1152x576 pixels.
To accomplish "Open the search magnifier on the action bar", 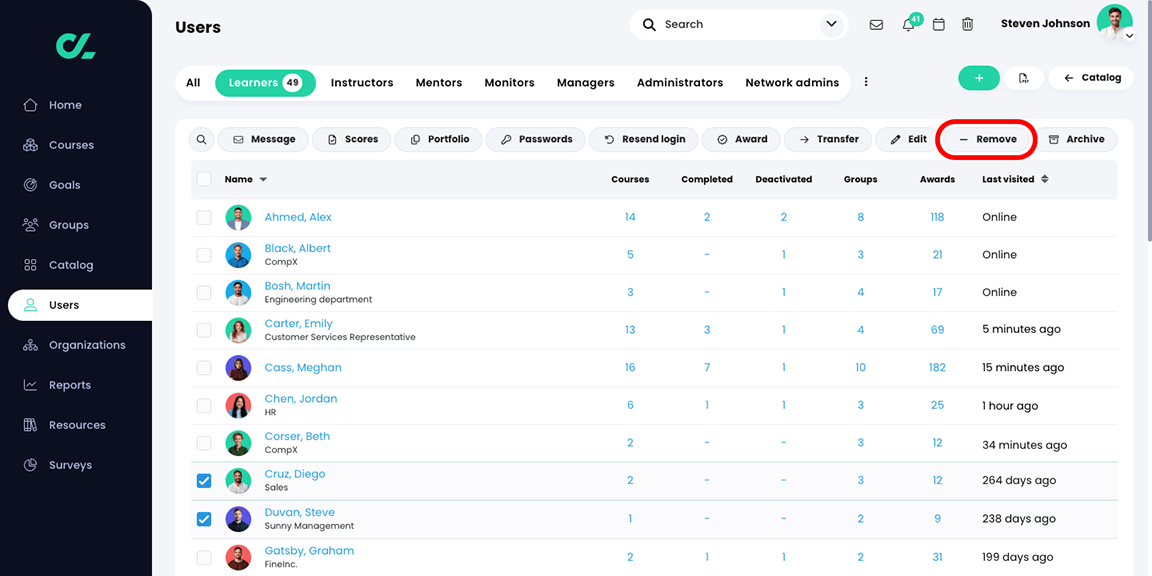I will click(x=201, y=139).
